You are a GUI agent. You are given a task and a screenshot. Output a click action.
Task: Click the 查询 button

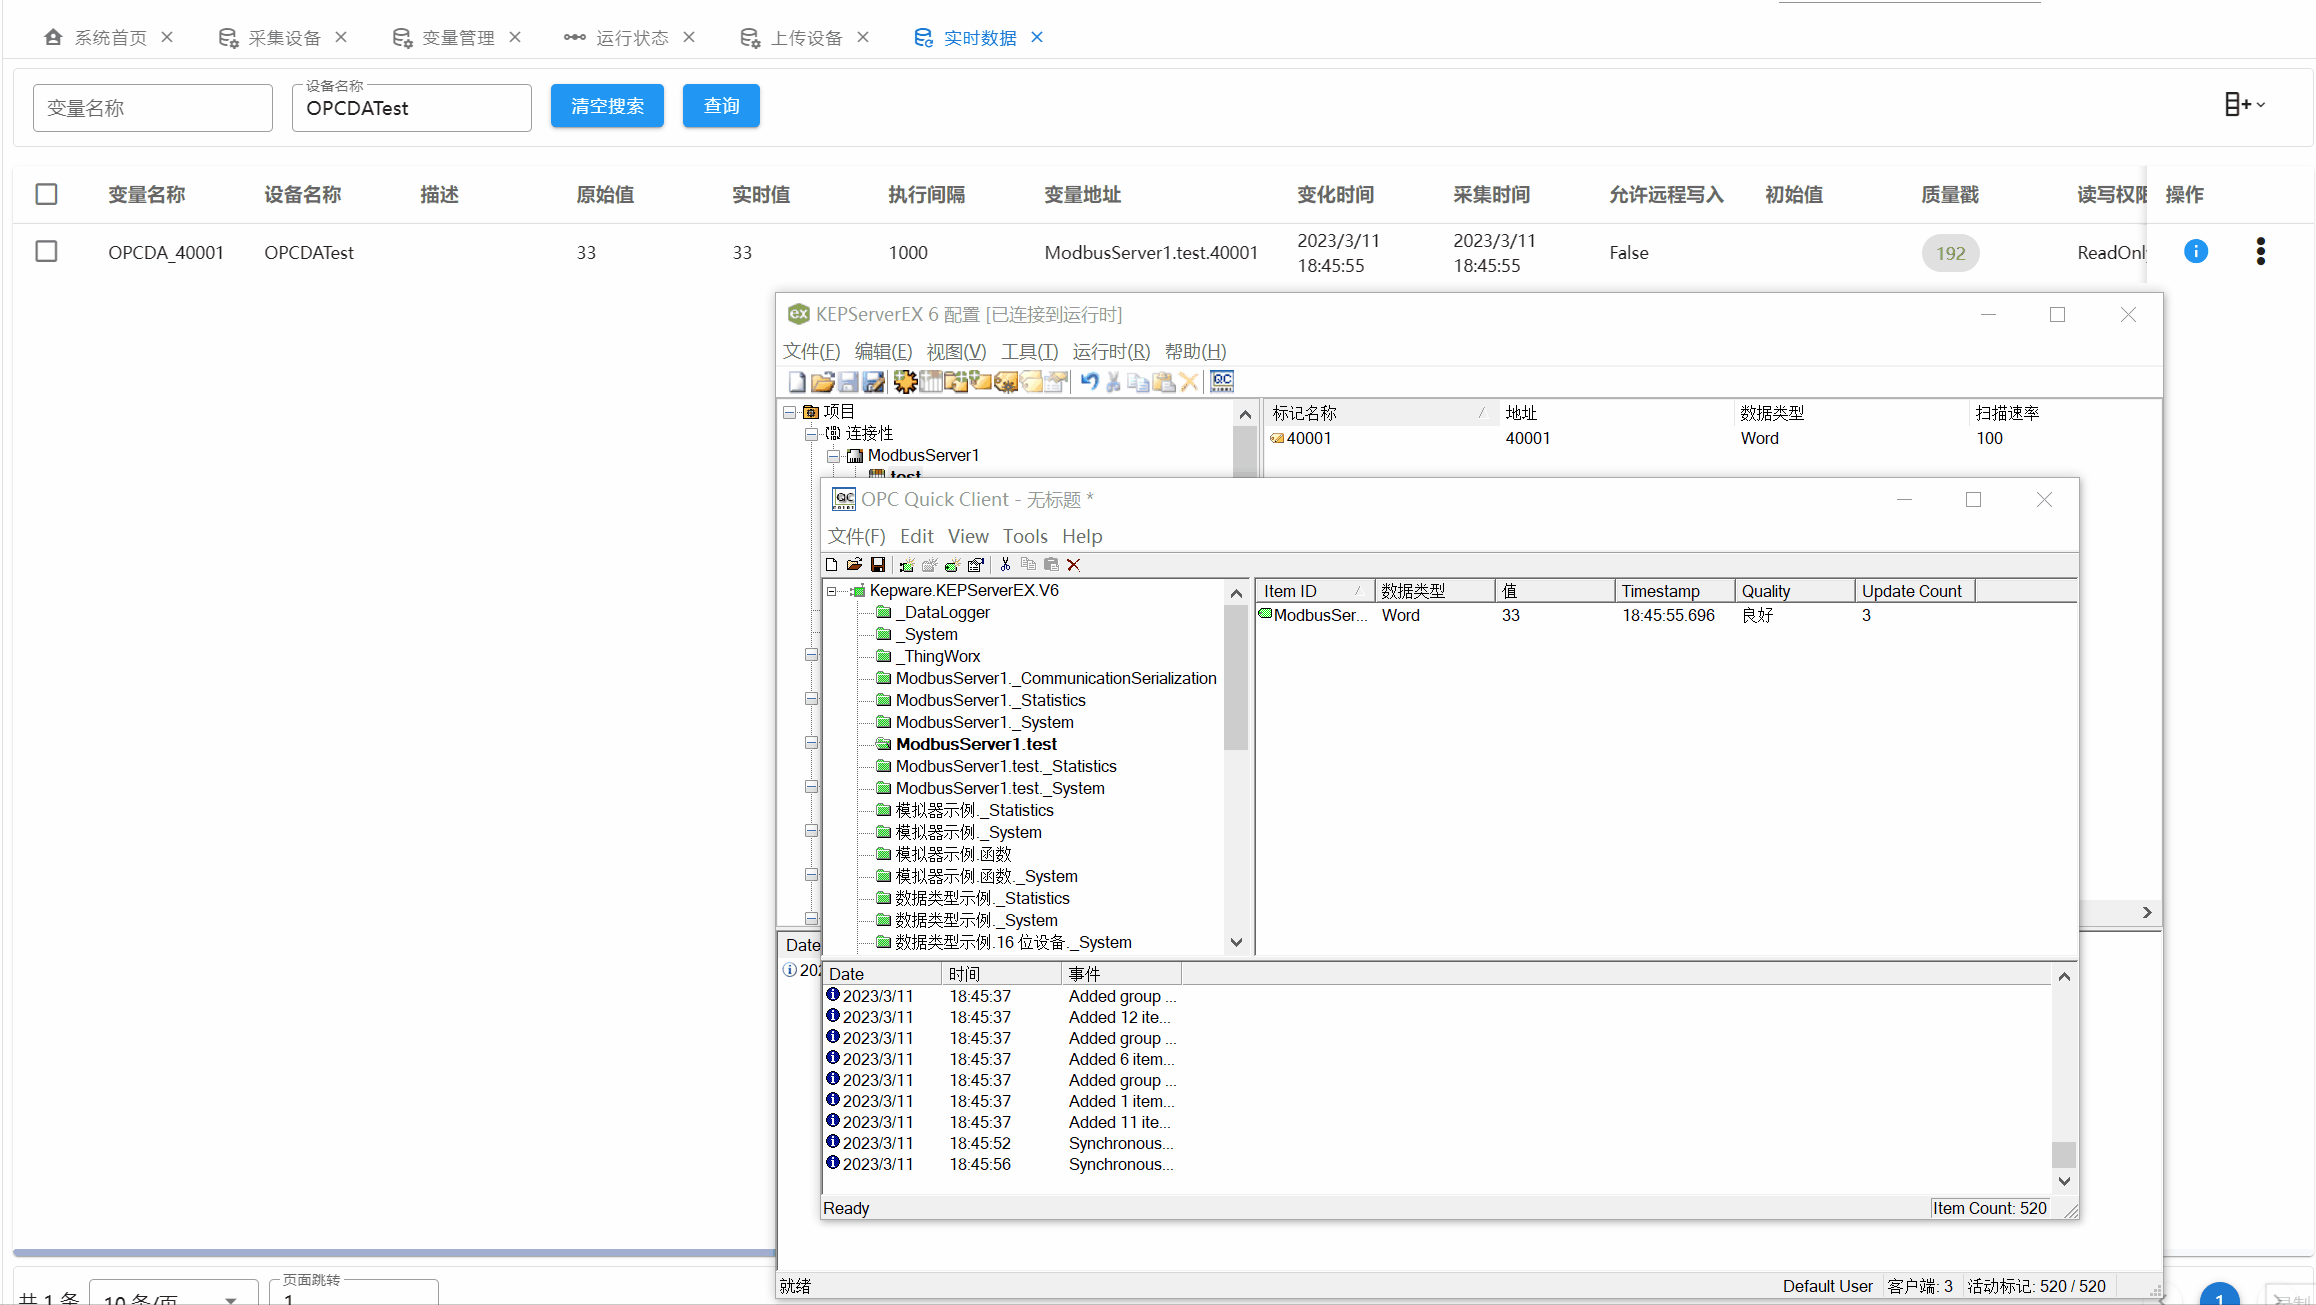click(721, 106)
